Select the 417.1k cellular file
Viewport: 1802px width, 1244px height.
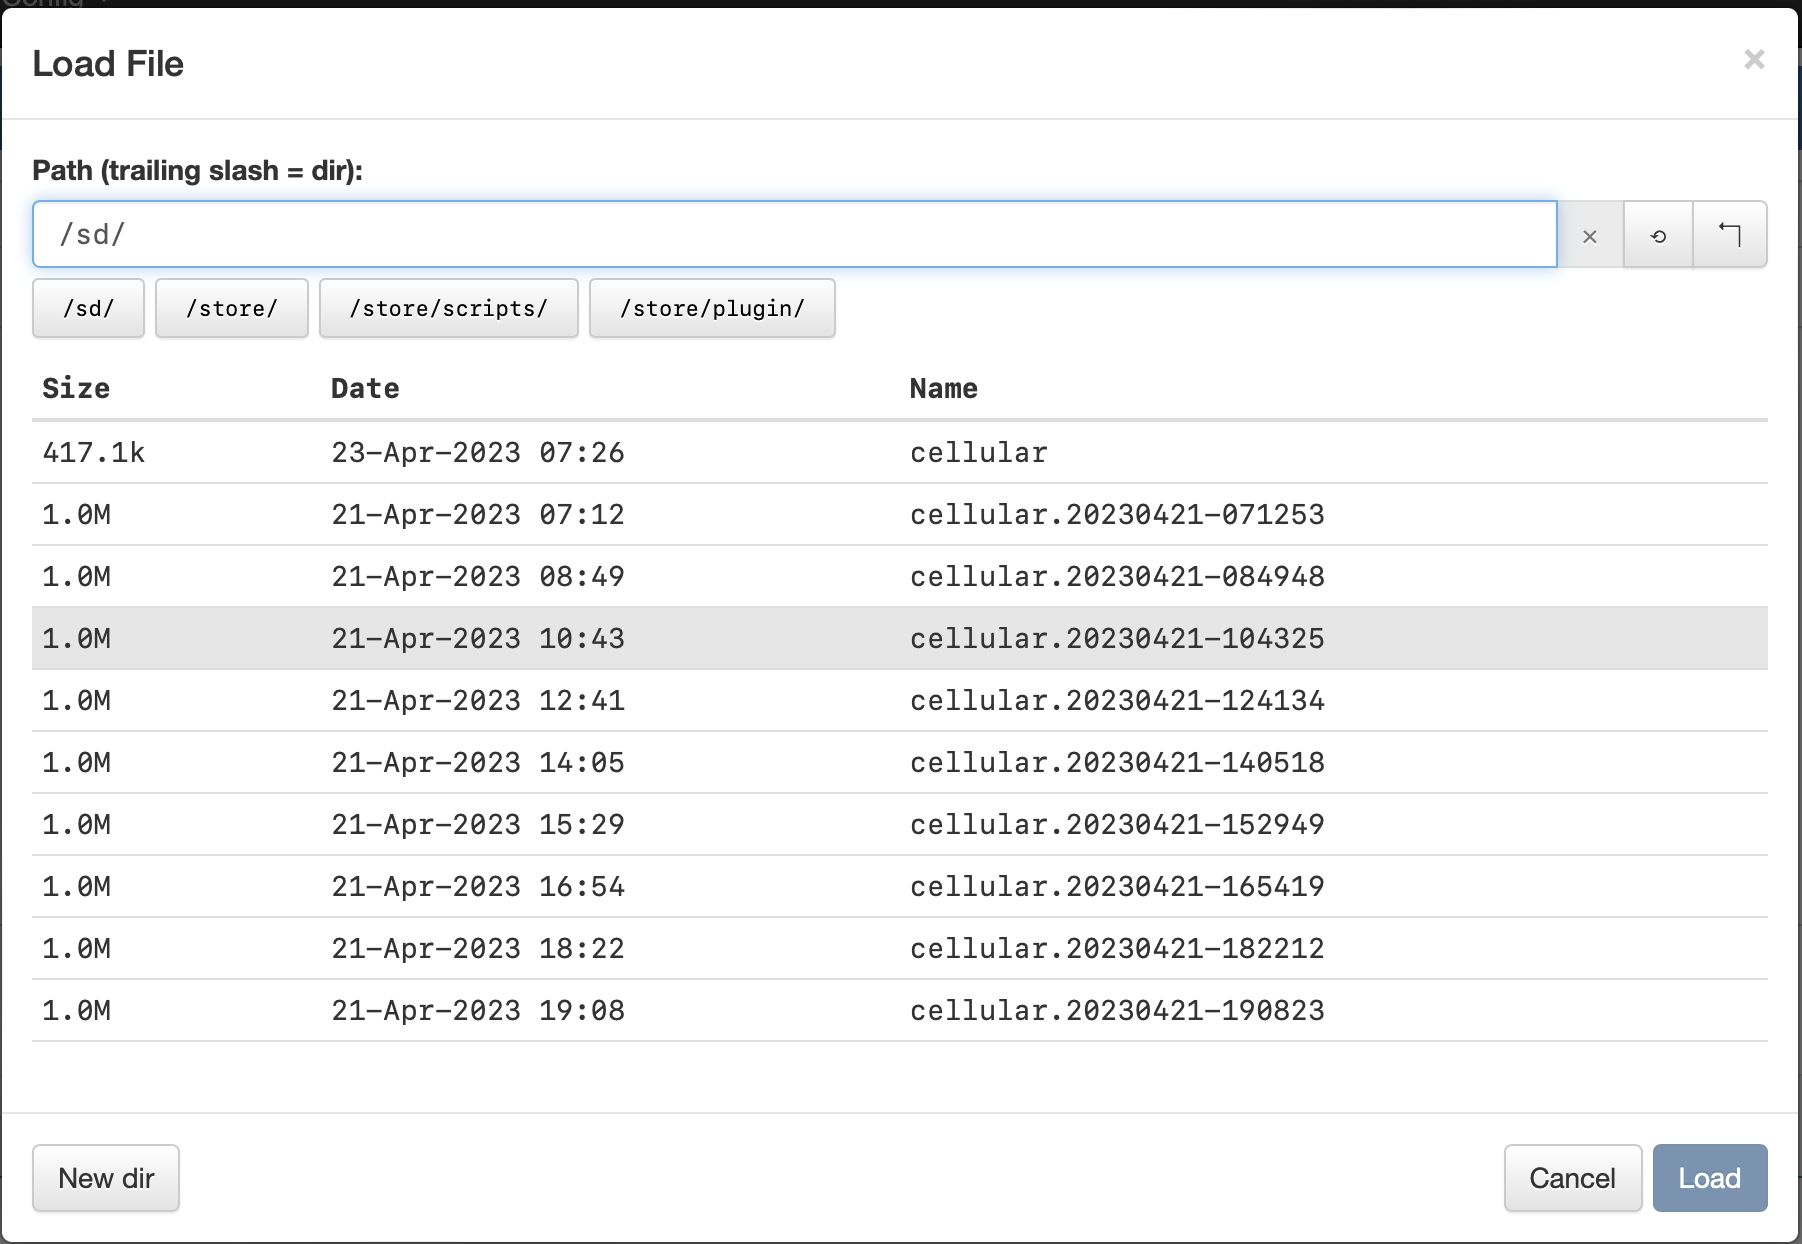(x=978, y=453)
